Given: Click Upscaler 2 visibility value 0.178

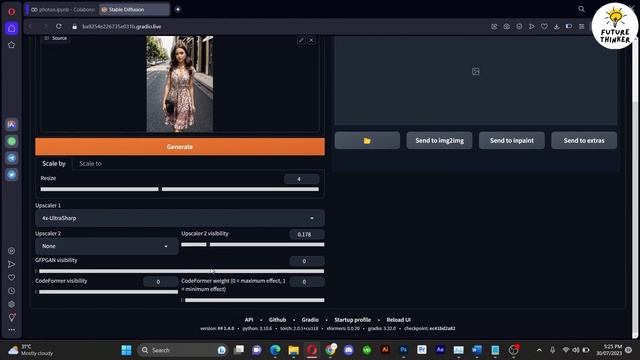Looking at the screenshot, I should tap(307, 234).
